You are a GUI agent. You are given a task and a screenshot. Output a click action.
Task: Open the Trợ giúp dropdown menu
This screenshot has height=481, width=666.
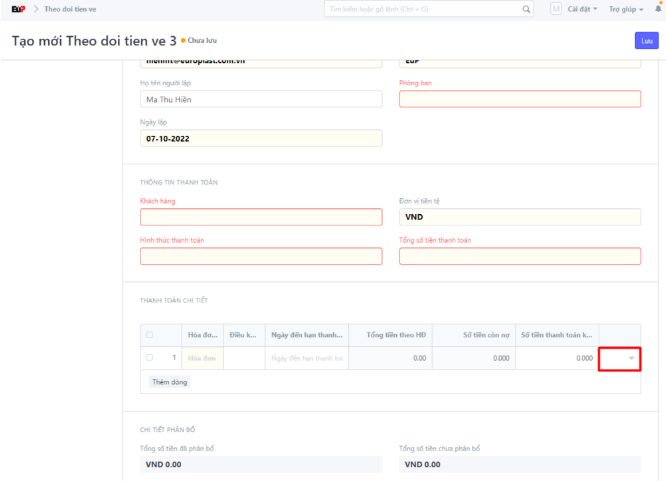626,9
